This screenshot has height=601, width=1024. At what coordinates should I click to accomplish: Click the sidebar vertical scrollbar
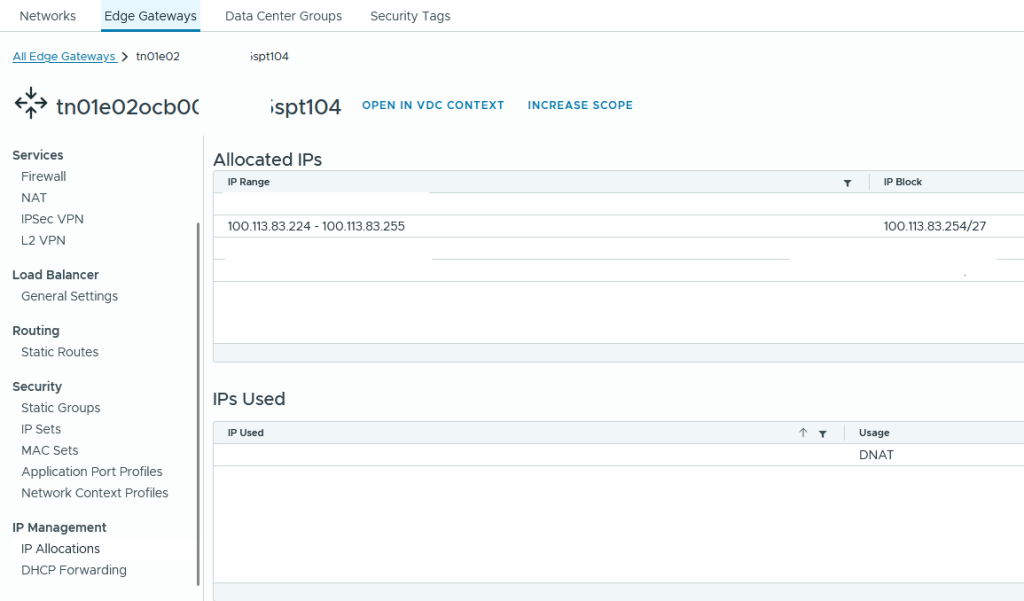click(198, 400)
